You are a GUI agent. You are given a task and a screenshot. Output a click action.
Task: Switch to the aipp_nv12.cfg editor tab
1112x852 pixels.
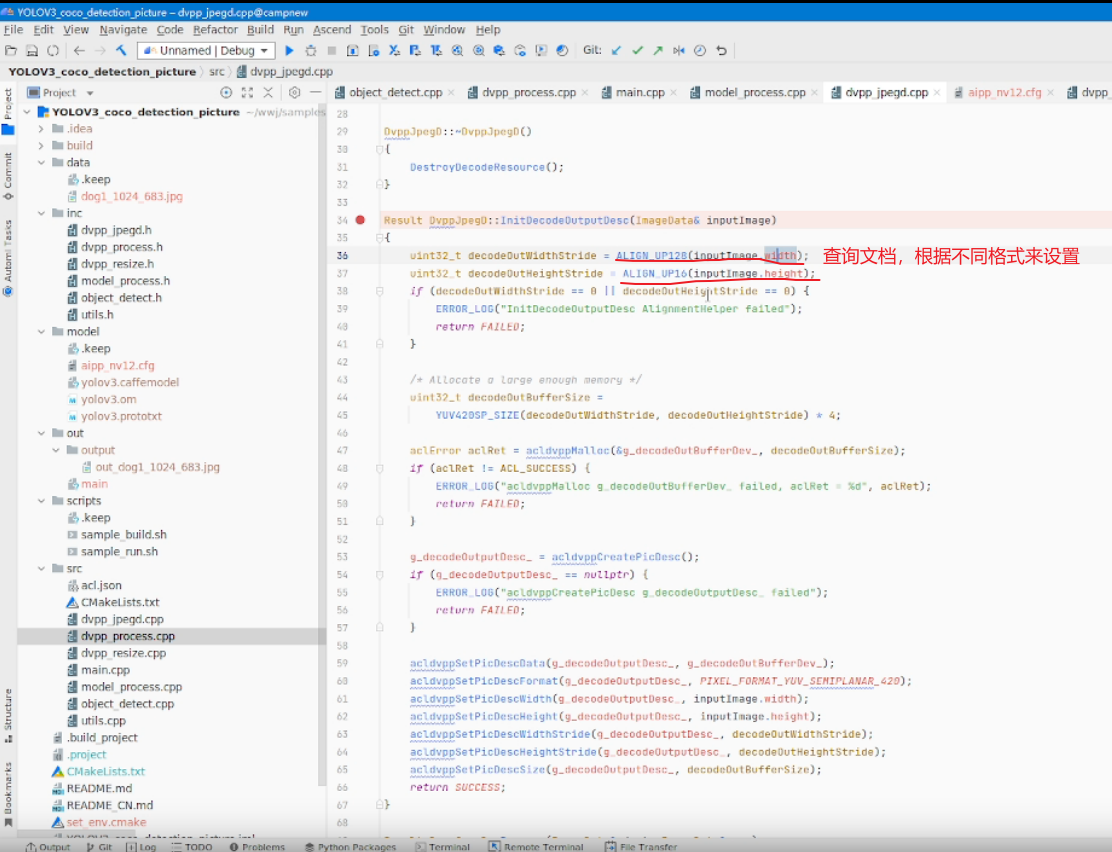tap(1004, 92)
